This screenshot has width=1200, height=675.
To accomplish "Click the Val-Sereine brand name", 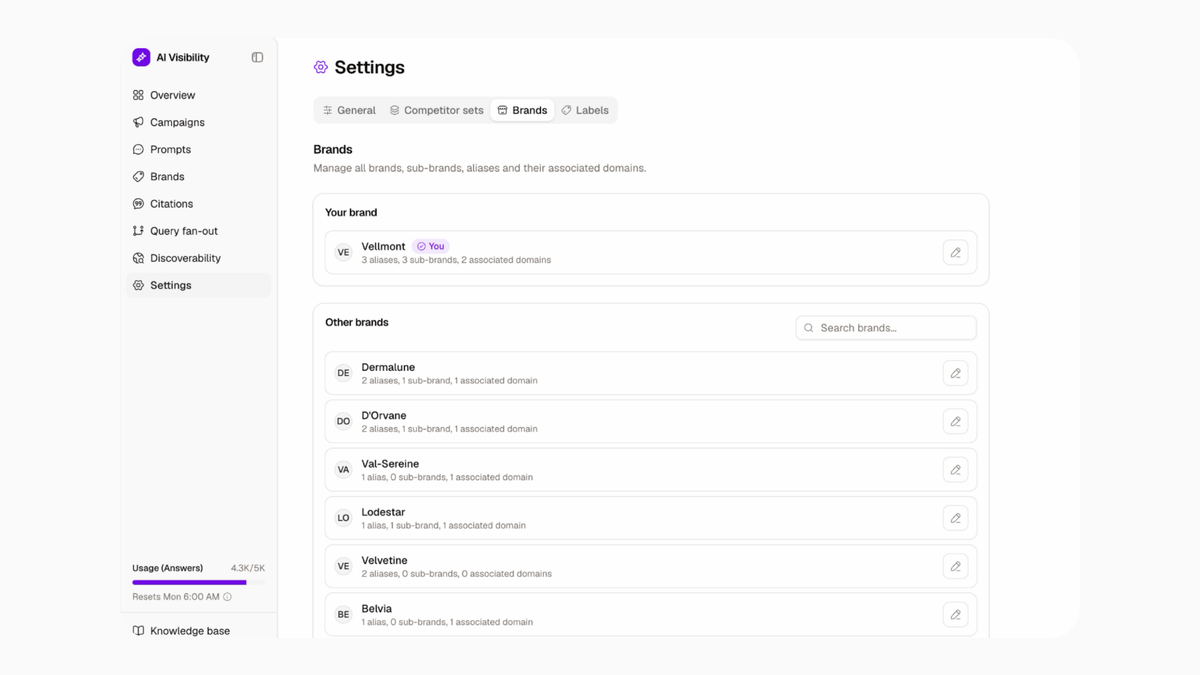I will [x=390, y=464].
